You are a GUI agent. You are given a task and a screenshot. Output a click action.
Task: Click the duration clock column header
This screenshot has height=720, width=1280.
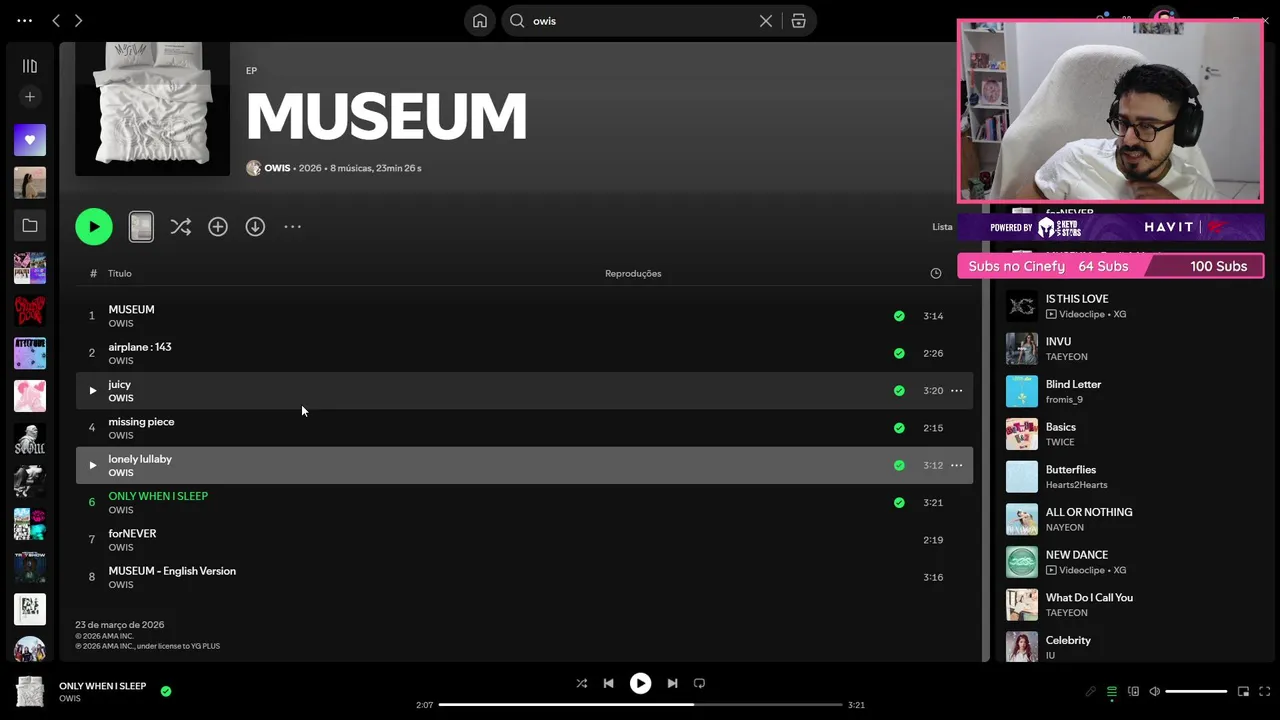click(936, 274)
